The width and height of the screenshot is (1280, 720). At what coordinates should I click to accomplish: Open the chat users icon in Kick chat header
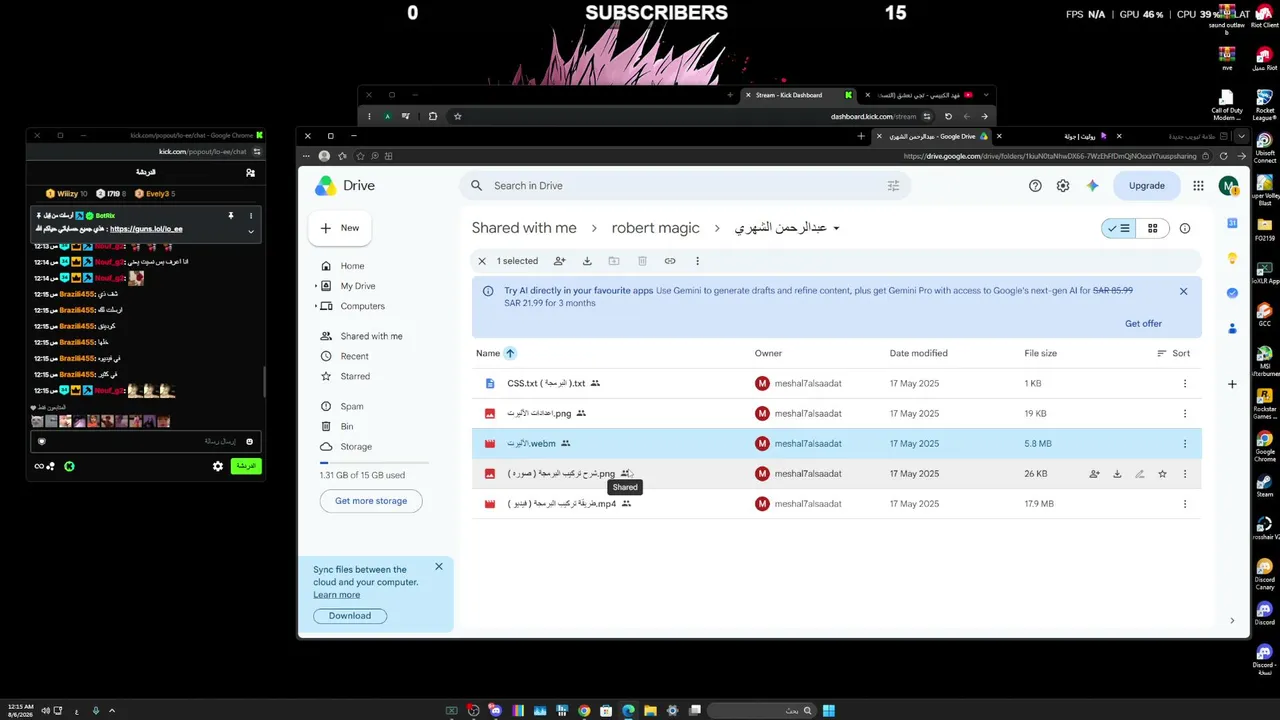point(250,172)
